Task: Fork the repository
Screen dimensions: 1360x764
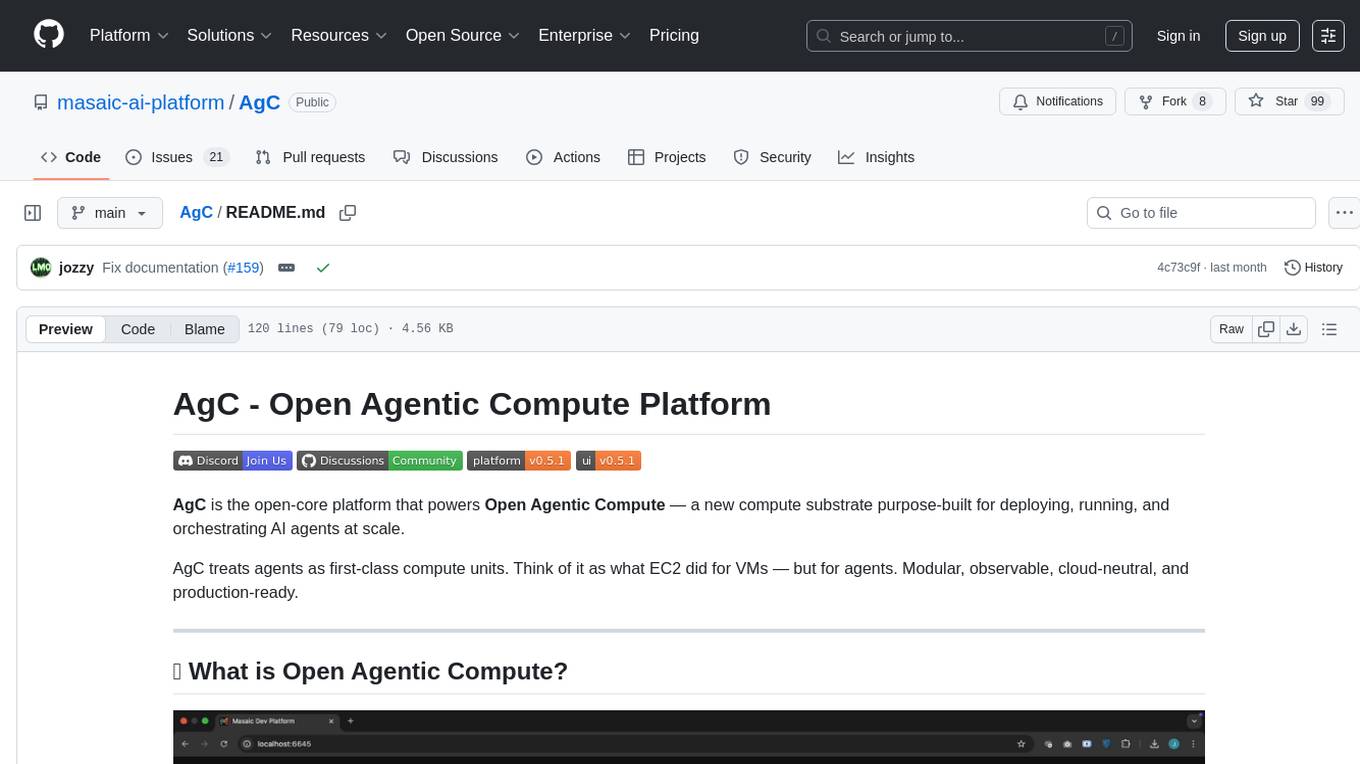Action: (1175, 101)
